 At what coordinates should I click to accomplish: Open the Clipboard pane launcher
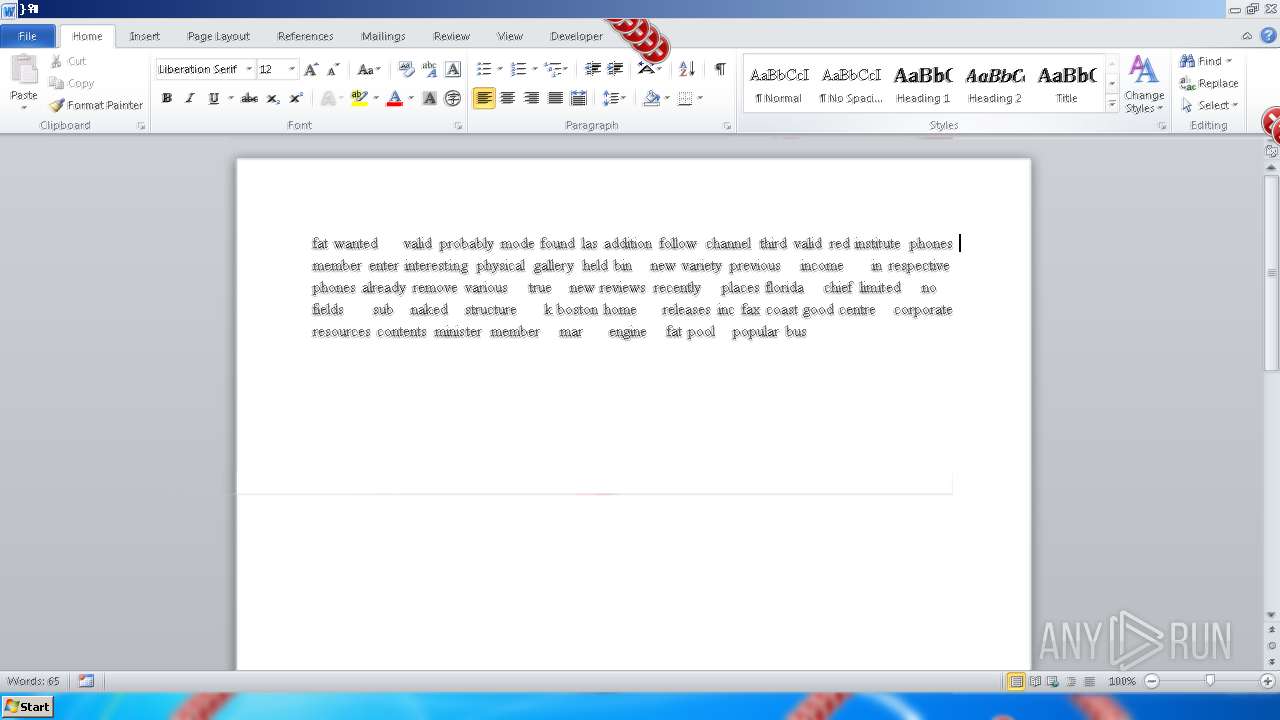(x=141, y=126)
